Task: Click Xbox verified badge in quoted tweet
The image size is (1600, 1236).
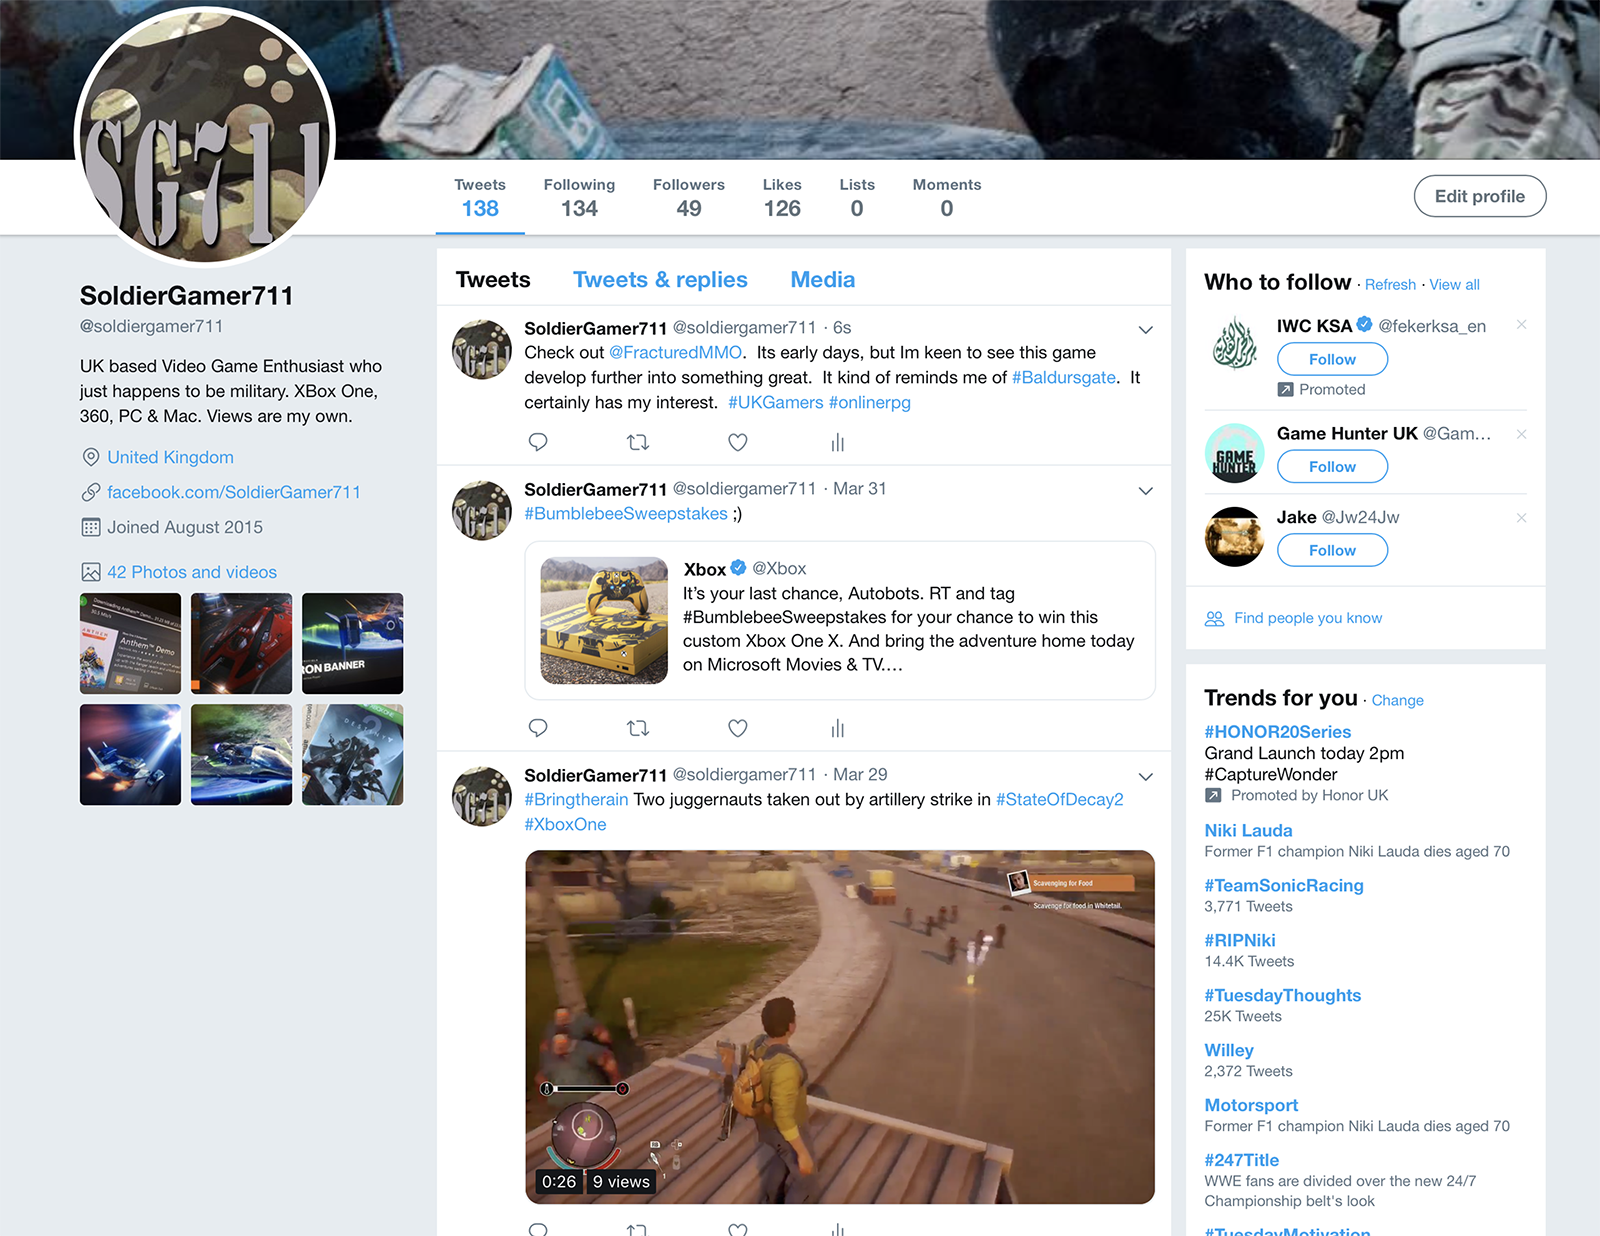Action: pos(738,568)
